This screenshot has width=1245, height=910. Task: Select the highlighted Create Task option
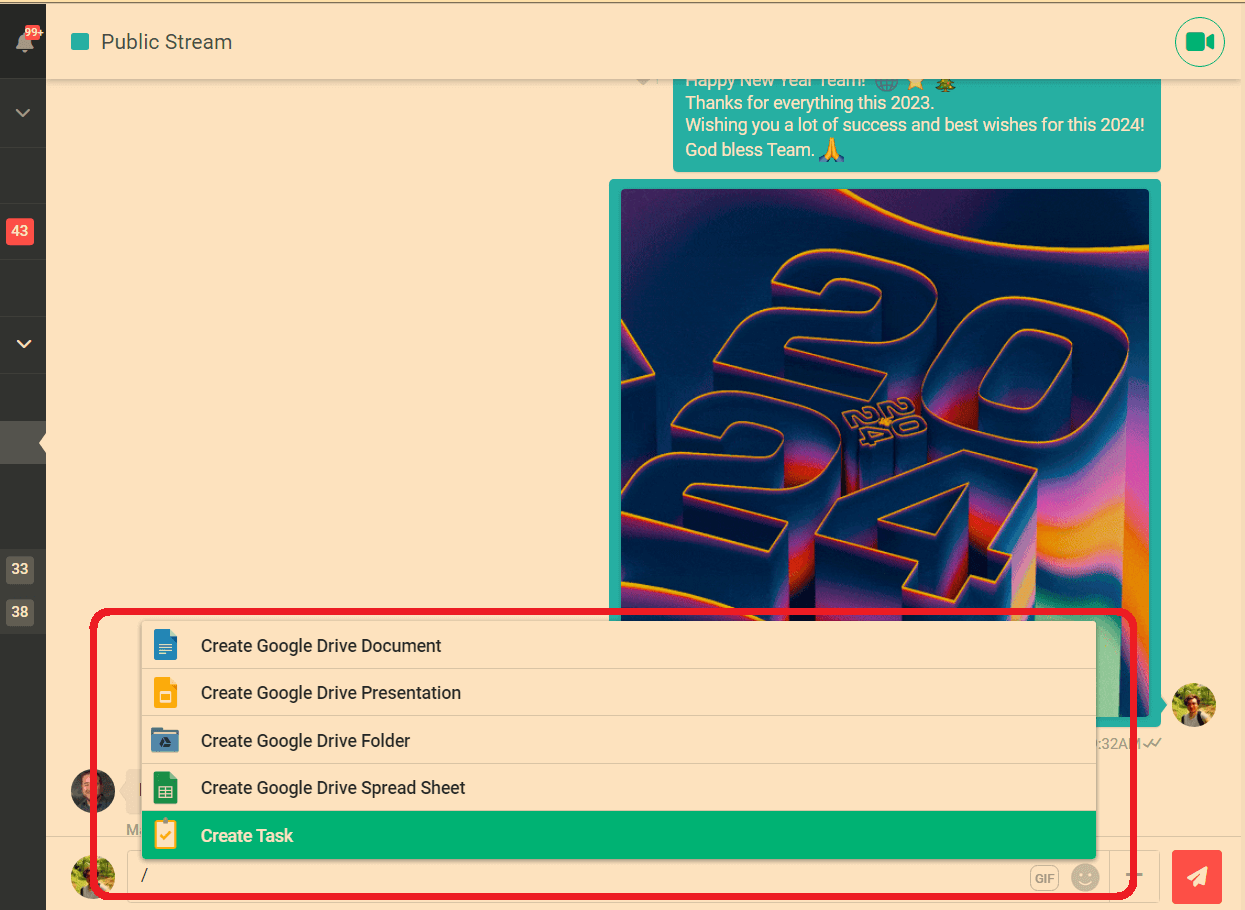(x=247, y=836)
